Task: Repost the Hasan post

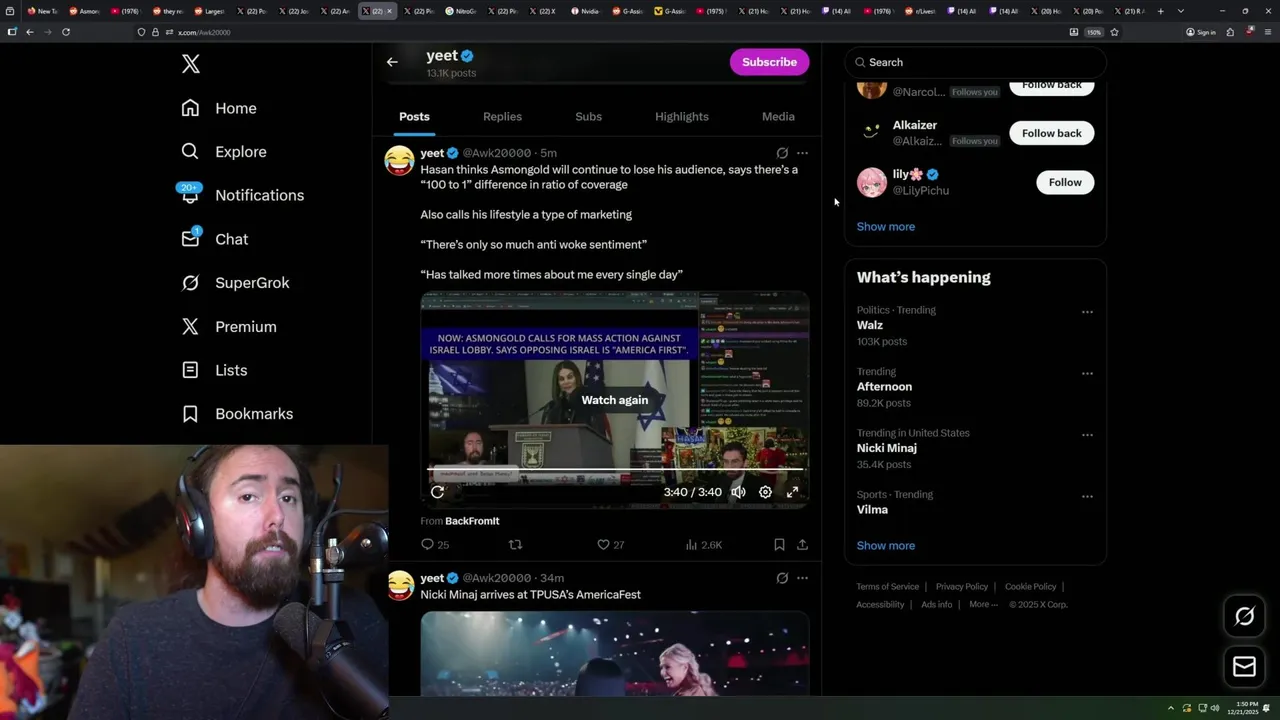Action: click(x=516, y=545)
